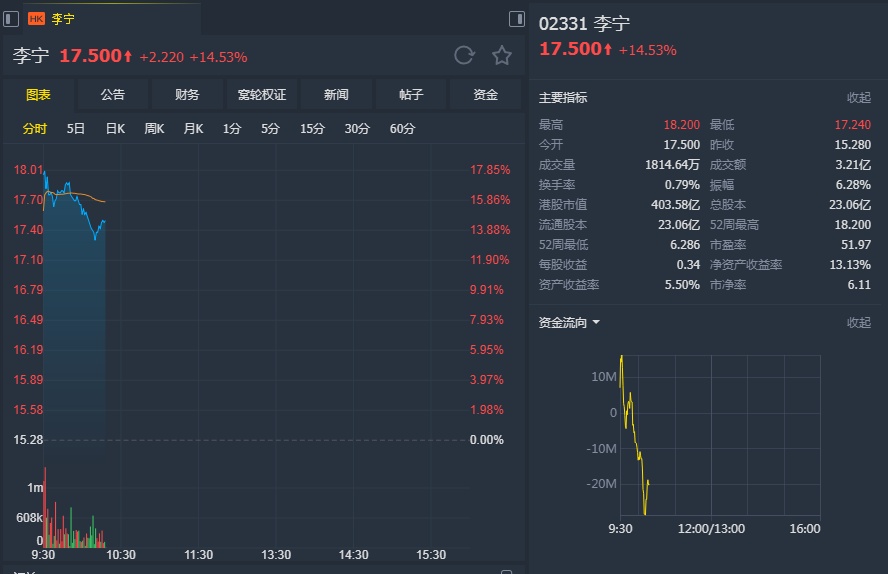Collapse the 主要指标 section
This screenshot has height=574, width=888.
[859, 98]
